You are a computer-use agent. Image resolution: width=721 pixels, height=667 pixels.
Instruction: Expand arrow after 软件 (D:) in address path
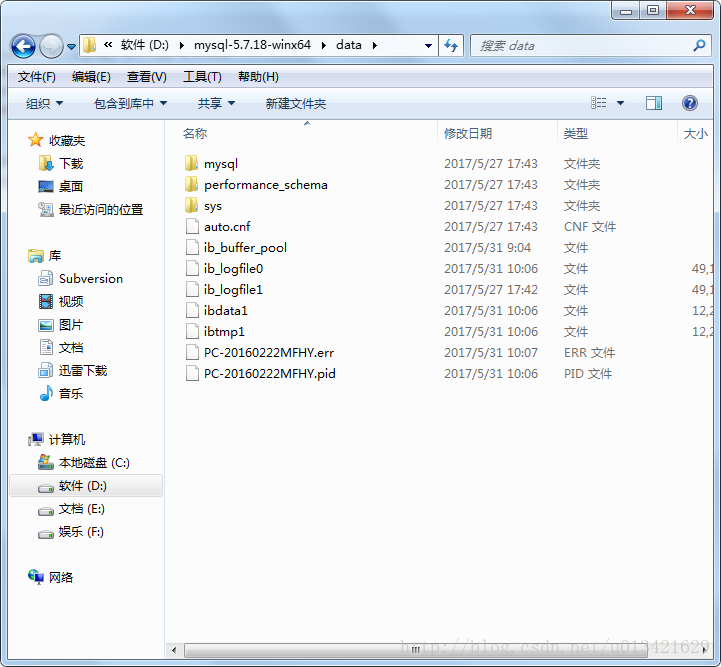182,46
